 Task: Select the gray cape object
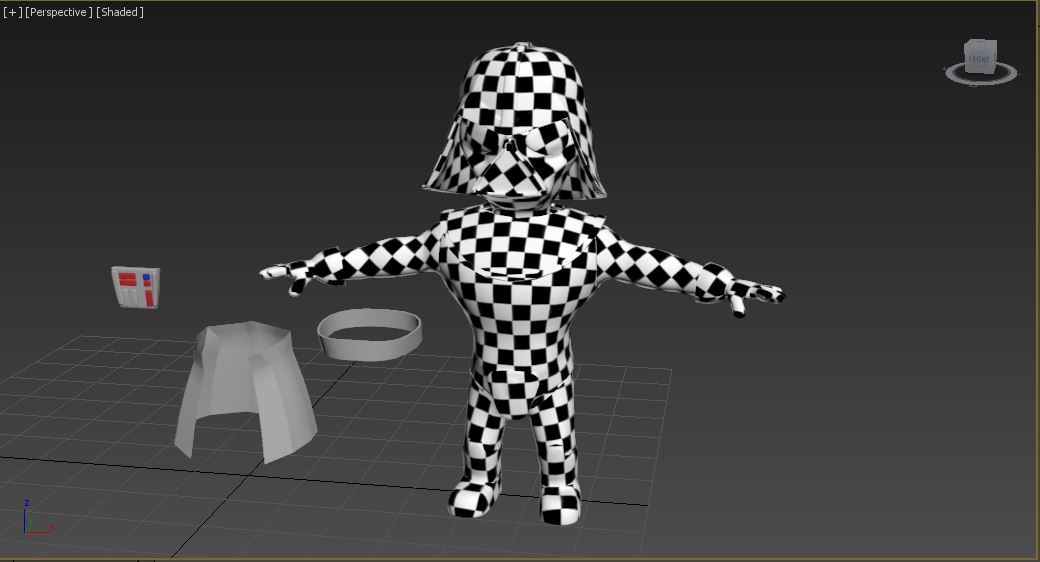(x=243, y=390)
